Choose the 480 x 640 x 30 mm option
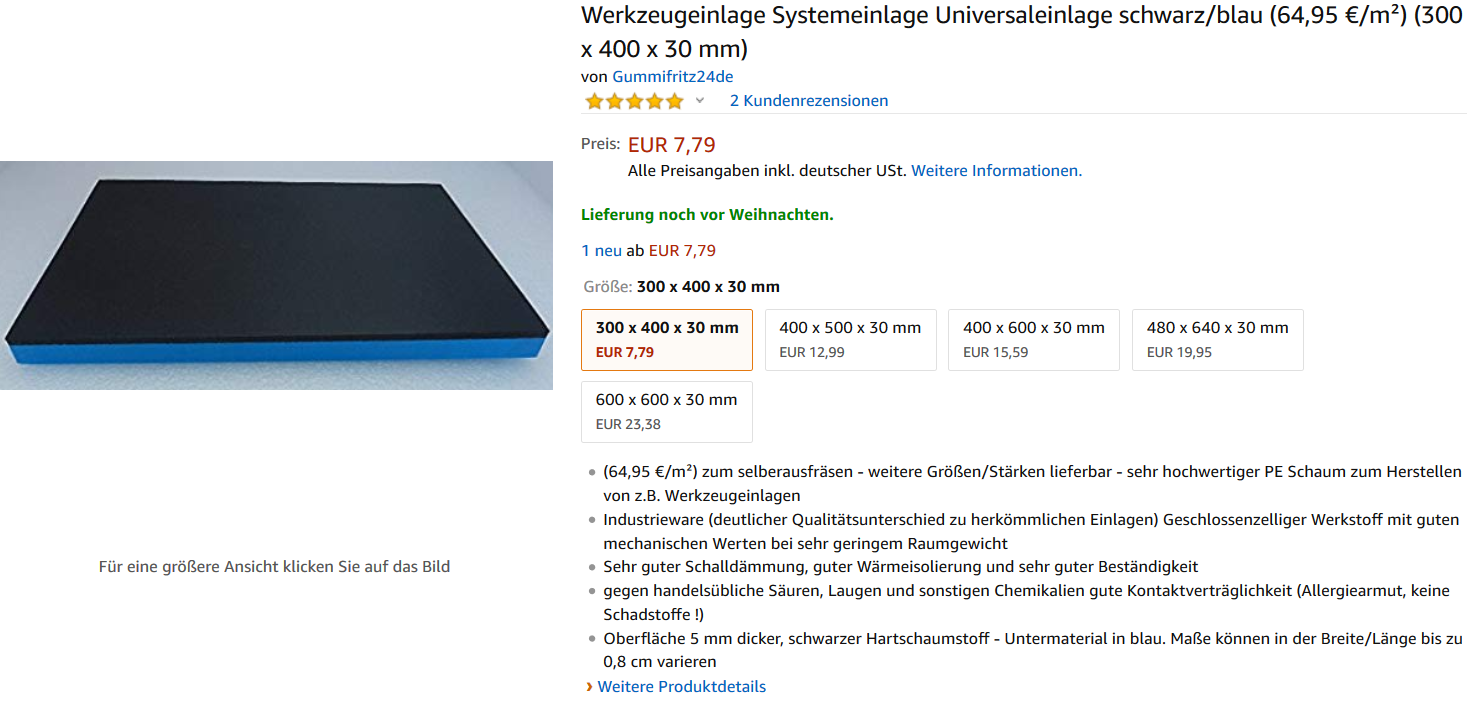The height and width of the screenshot is (723, 1484). pyautogui.click(x=1218, y=340)
